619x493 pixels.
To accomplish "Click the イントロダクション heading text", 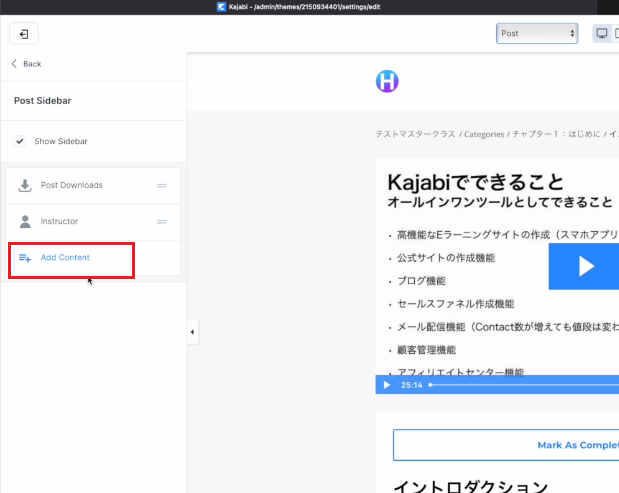I will [x=471, y=486].
